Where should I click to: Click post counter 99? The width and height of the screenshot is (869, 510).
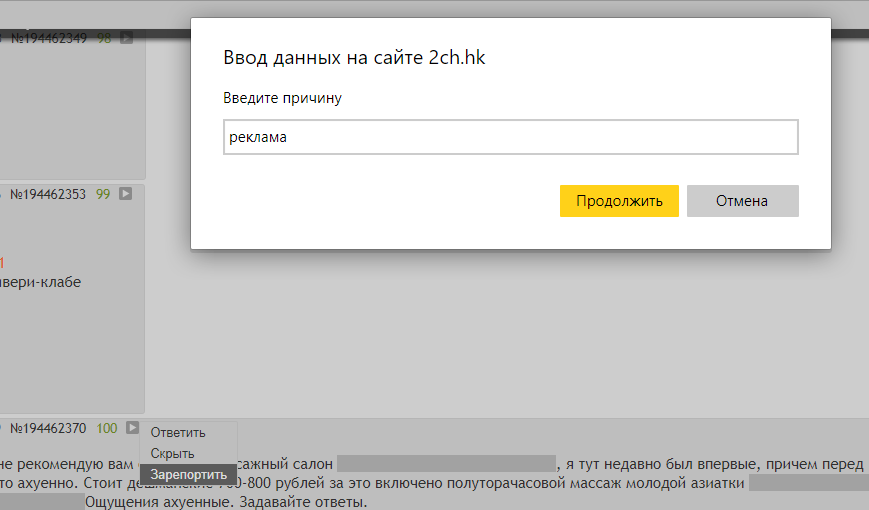[x=103, y=194]
